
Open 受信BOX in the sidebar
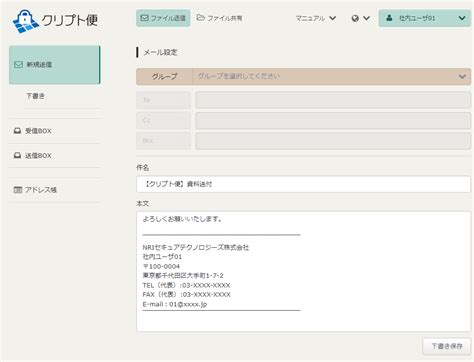pyautogui.click(x=54, y=131)
